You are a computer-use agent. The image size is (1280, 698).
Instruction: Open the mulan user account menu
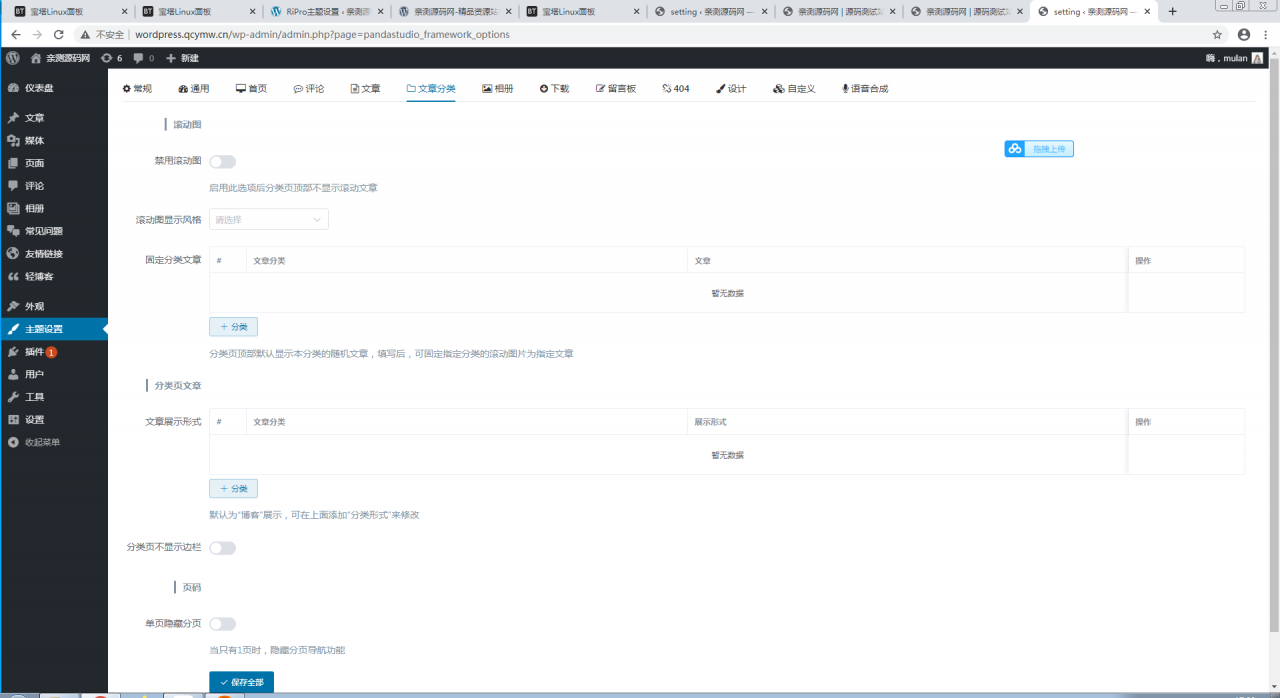[1235, 58]
